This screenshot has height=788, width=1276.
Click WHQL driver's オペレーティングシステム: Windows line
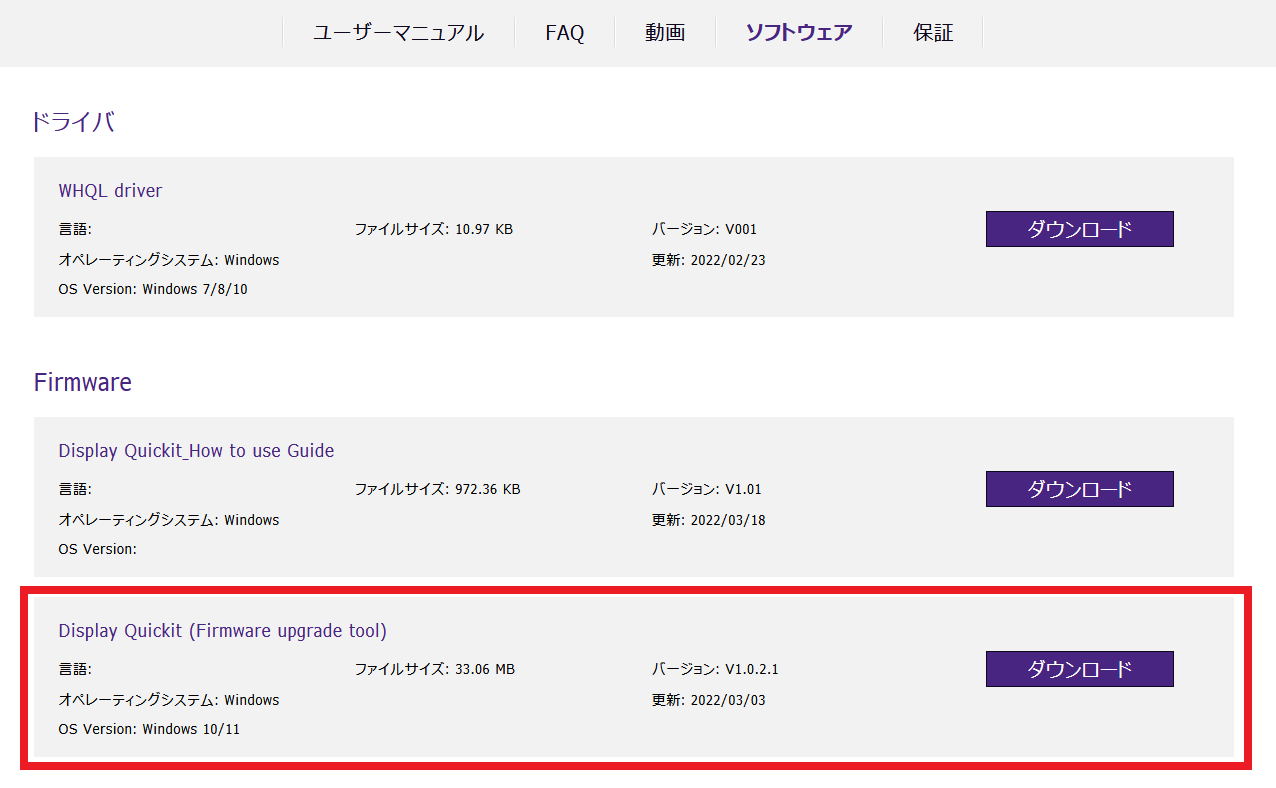click(169, 260)
